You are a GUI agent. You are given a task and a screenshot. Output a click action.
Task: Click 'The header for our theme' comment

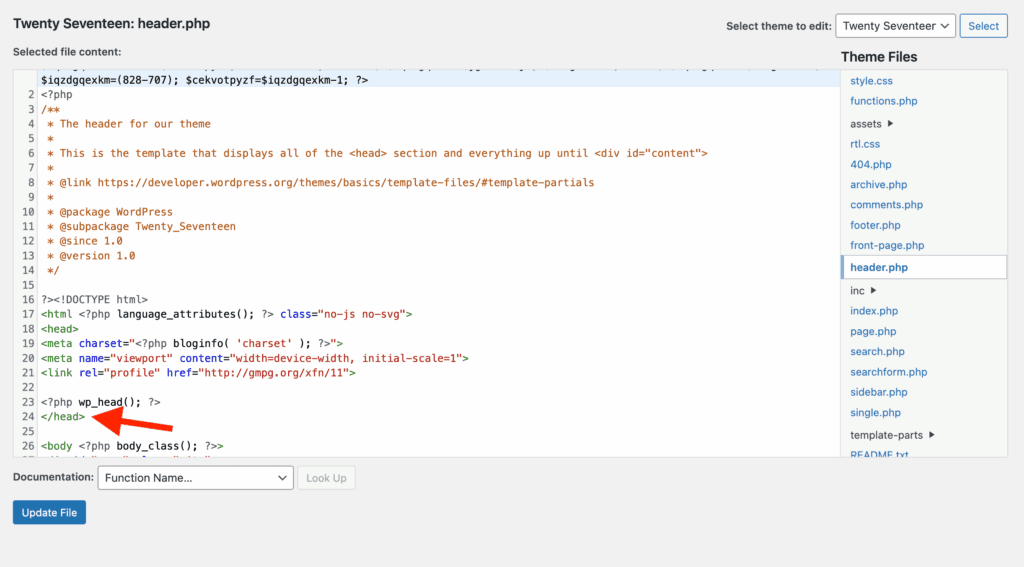pyautogui.click(x=129, y=124)
